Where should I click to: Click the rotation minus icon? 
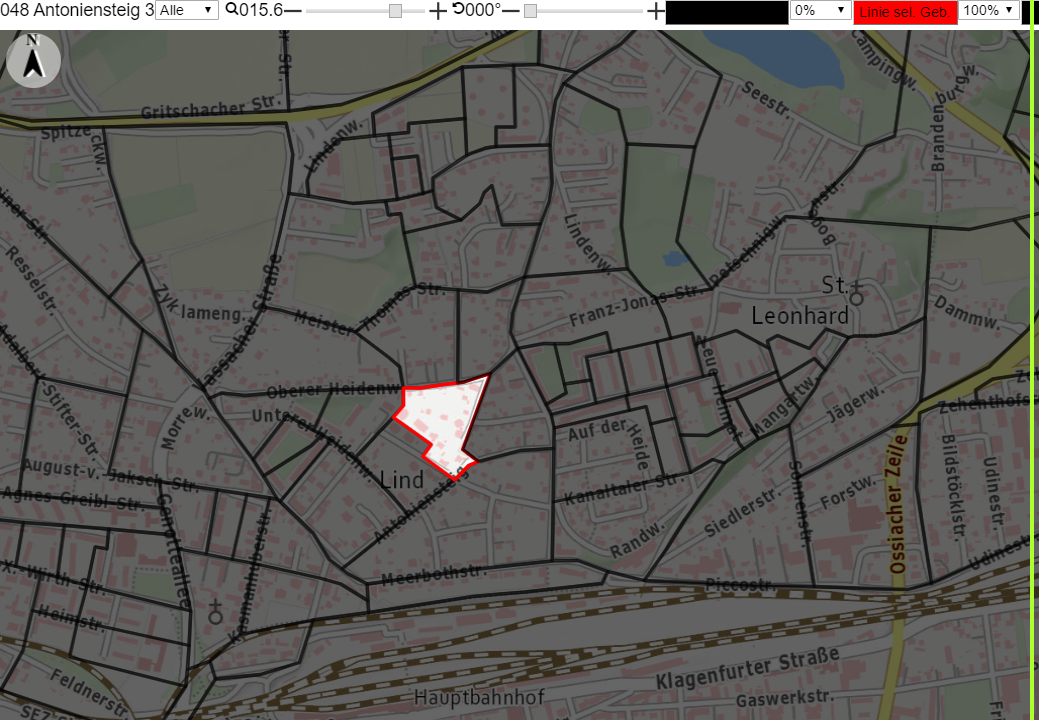click(511, 11)
